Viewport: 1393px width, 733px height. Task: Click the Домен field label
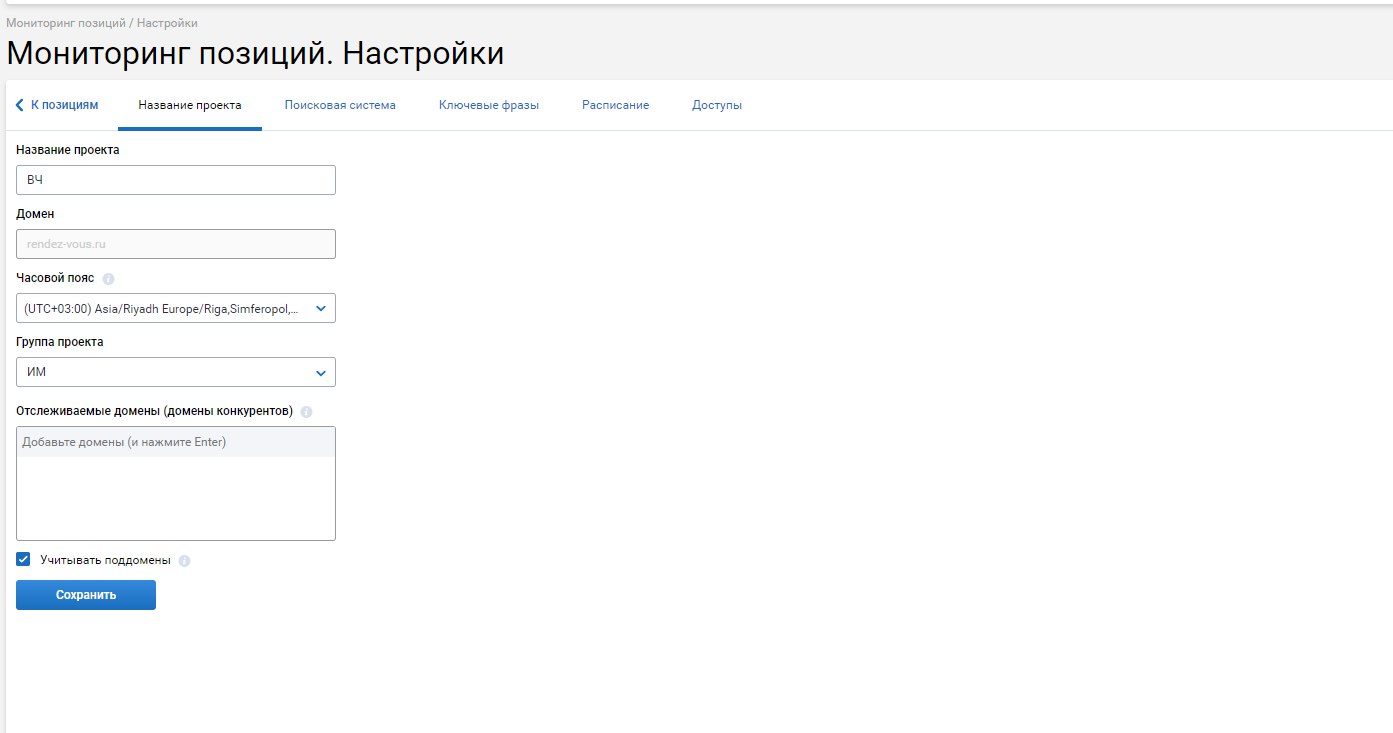pyautogui.click(x=35, y=214)
